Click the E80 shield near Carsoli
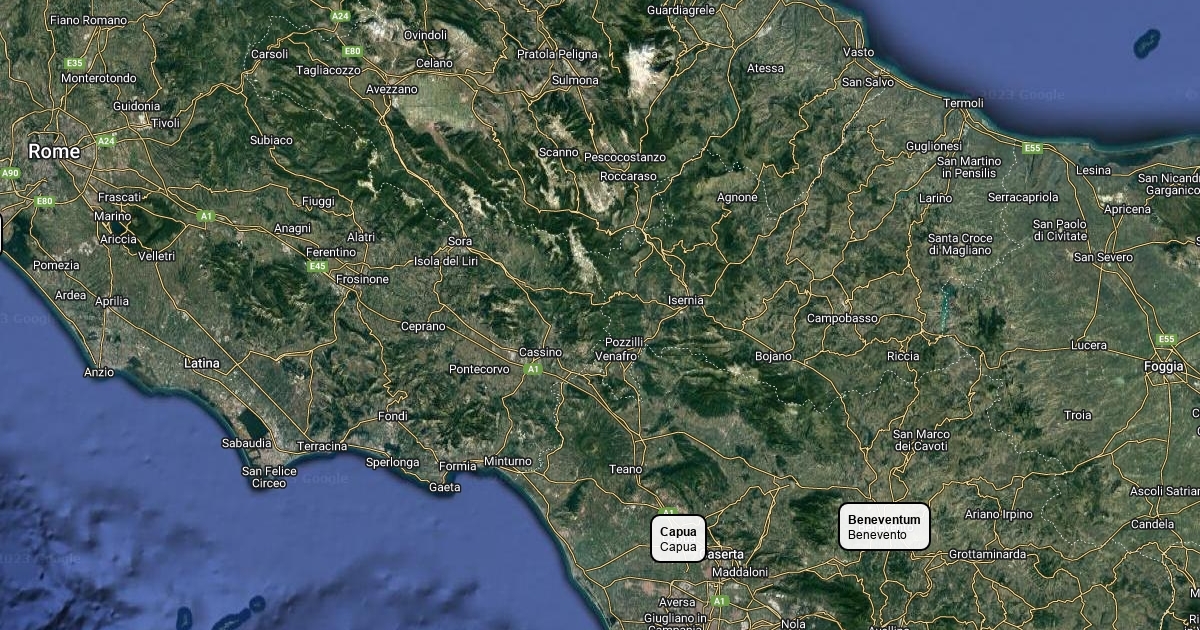Screen dimensions: 1200x630 tap(352, 51)
